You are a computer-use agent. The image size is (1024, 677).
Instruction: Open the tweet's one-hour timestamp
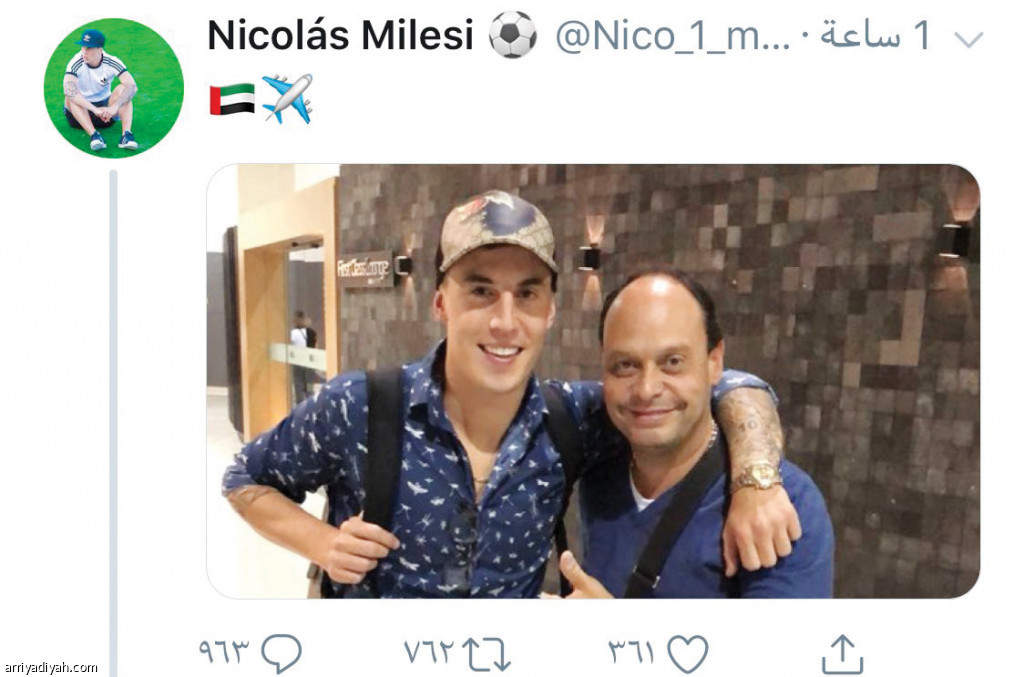[x=874, y=35]
